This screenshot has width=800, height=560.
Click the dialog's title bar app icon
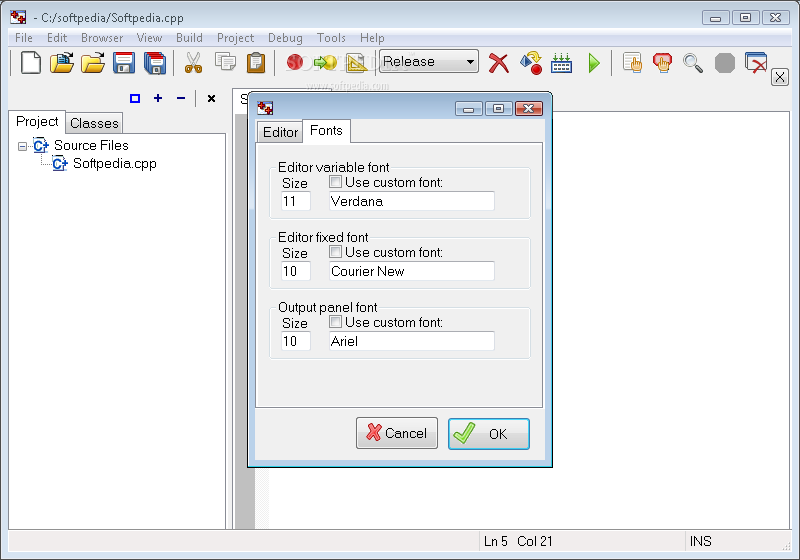click(265, 108)
